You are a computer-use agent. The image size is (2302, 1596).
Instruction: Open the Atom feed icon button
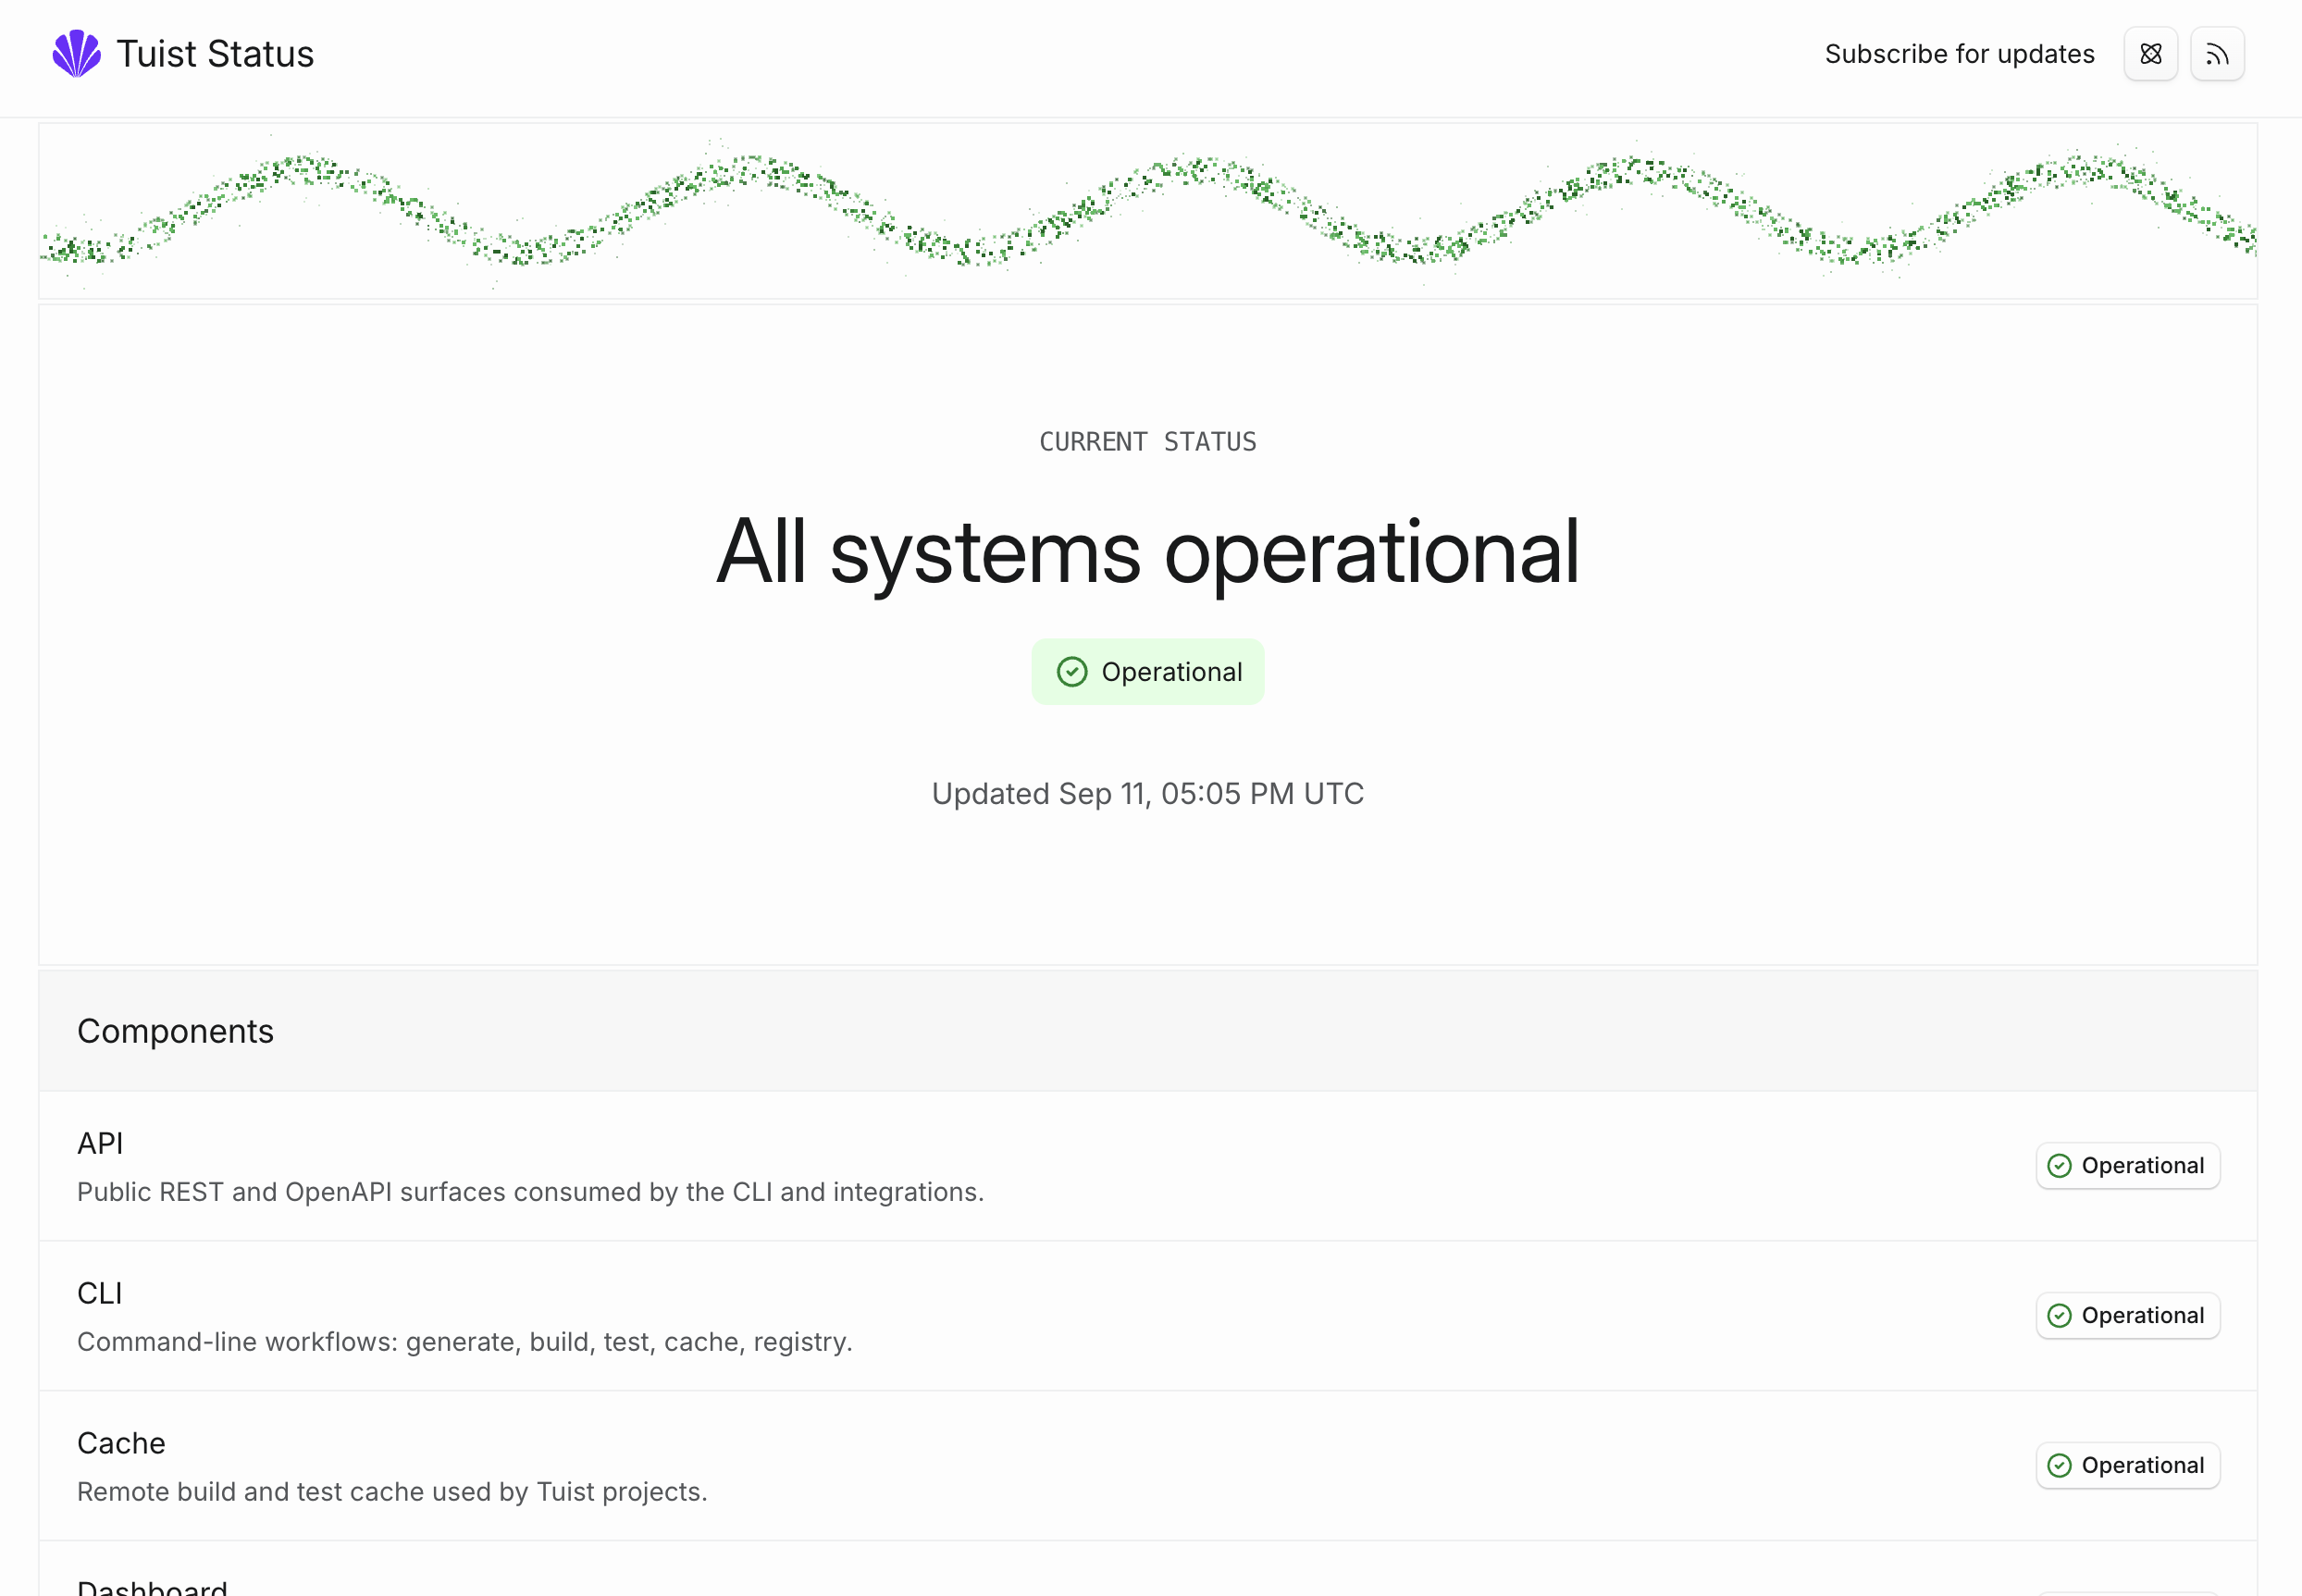pyautogui.click(x=2151, y=54)
